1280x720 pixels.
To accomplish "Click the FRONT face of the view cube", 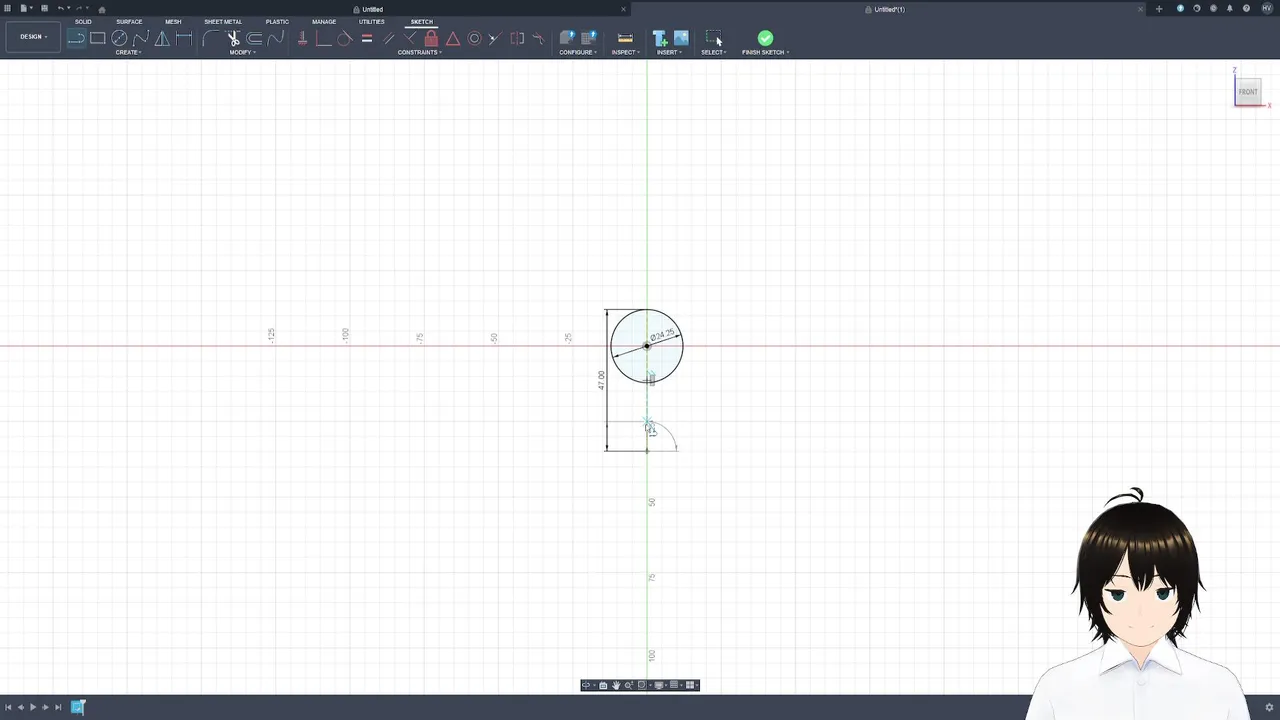I will [x=1248, y=92].
